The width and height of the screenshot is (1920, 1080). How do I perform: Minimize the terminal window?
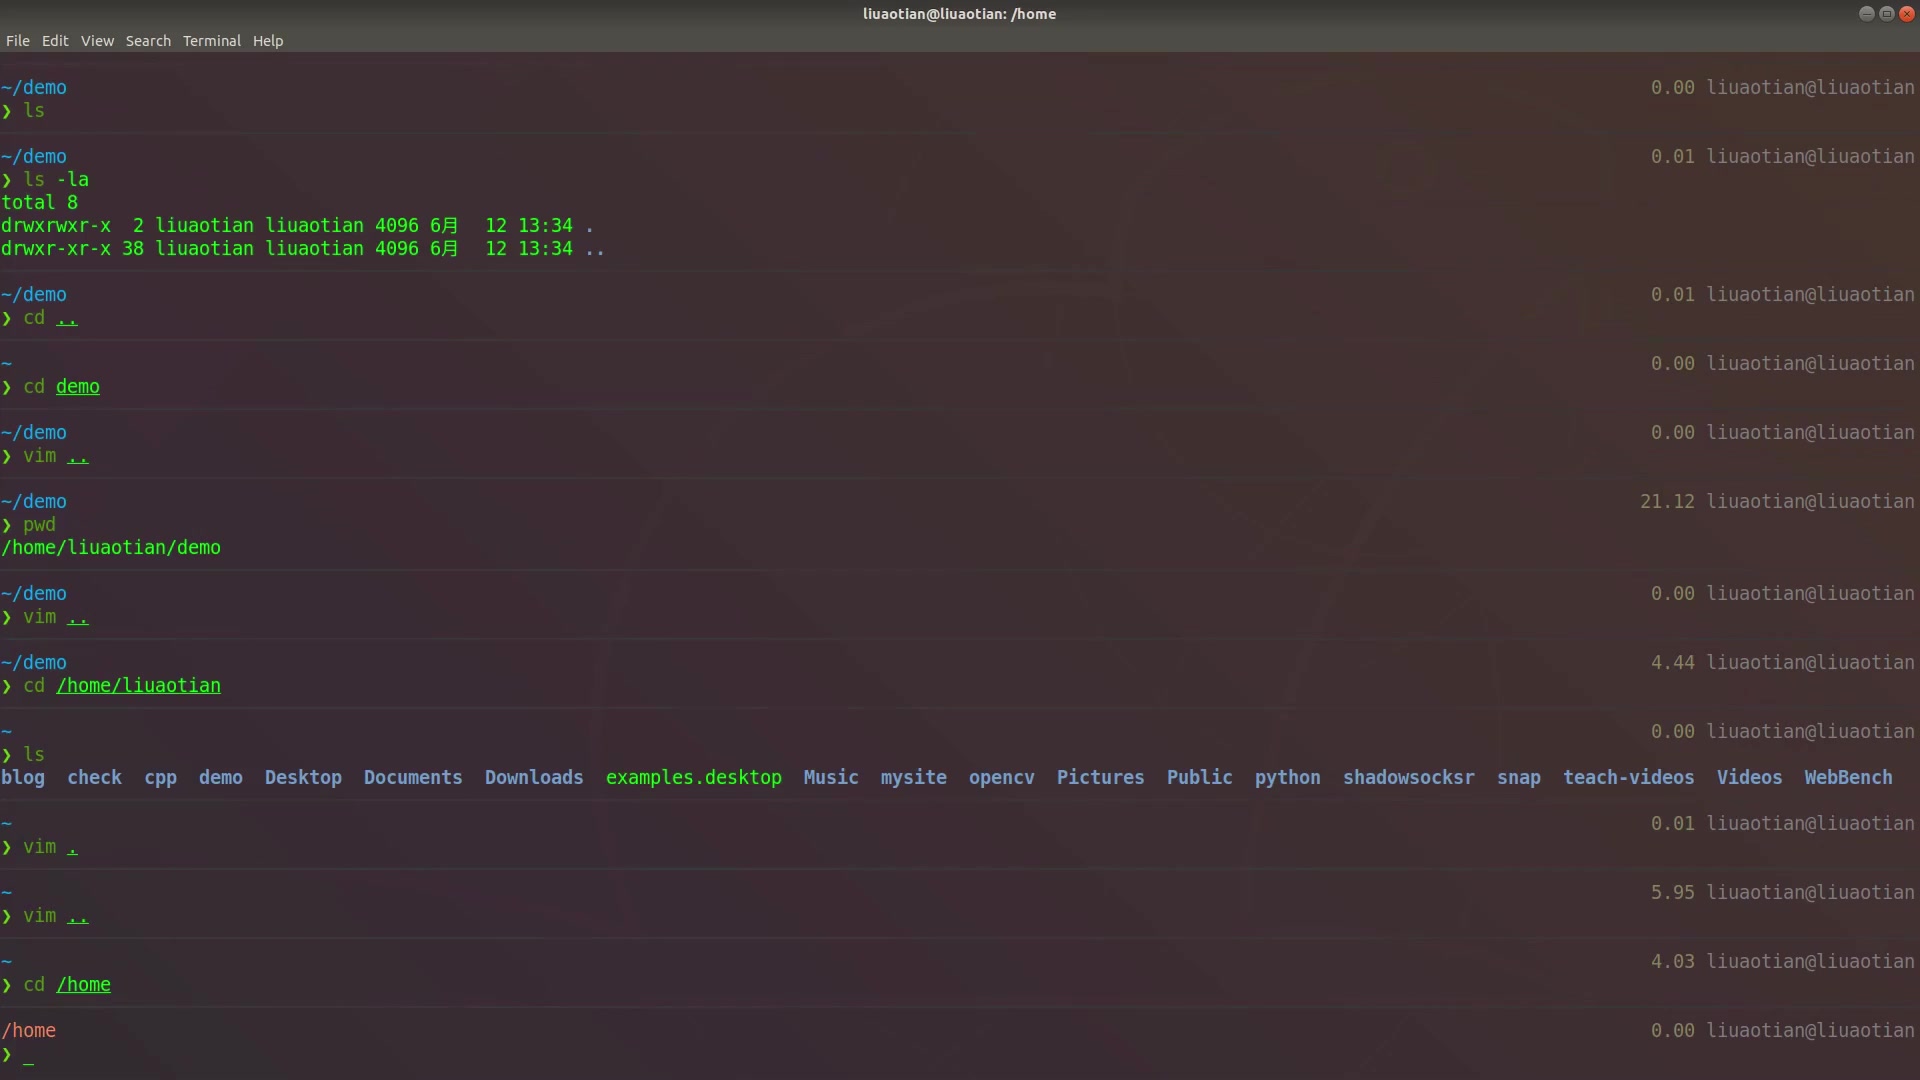pyautogui.click(x=1866, y=13)
